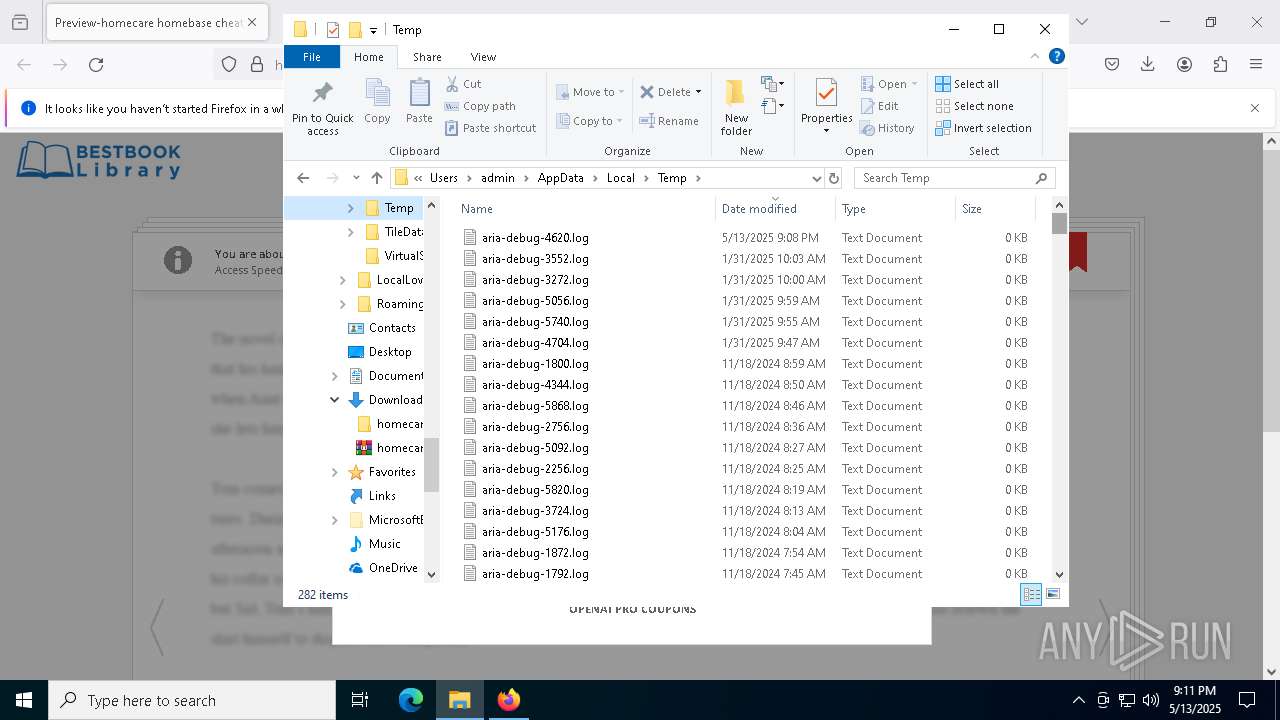
Task: Click the History ribbon command
Action: tap(887, 128)
